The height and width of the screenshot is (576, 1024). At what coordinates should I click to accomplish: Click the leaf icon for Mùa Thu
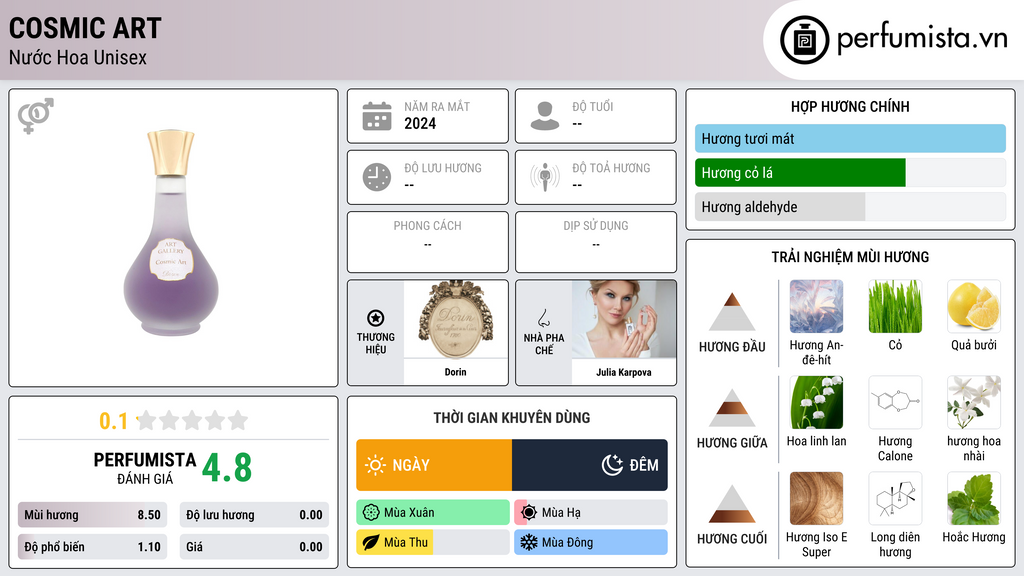(371, 542)
